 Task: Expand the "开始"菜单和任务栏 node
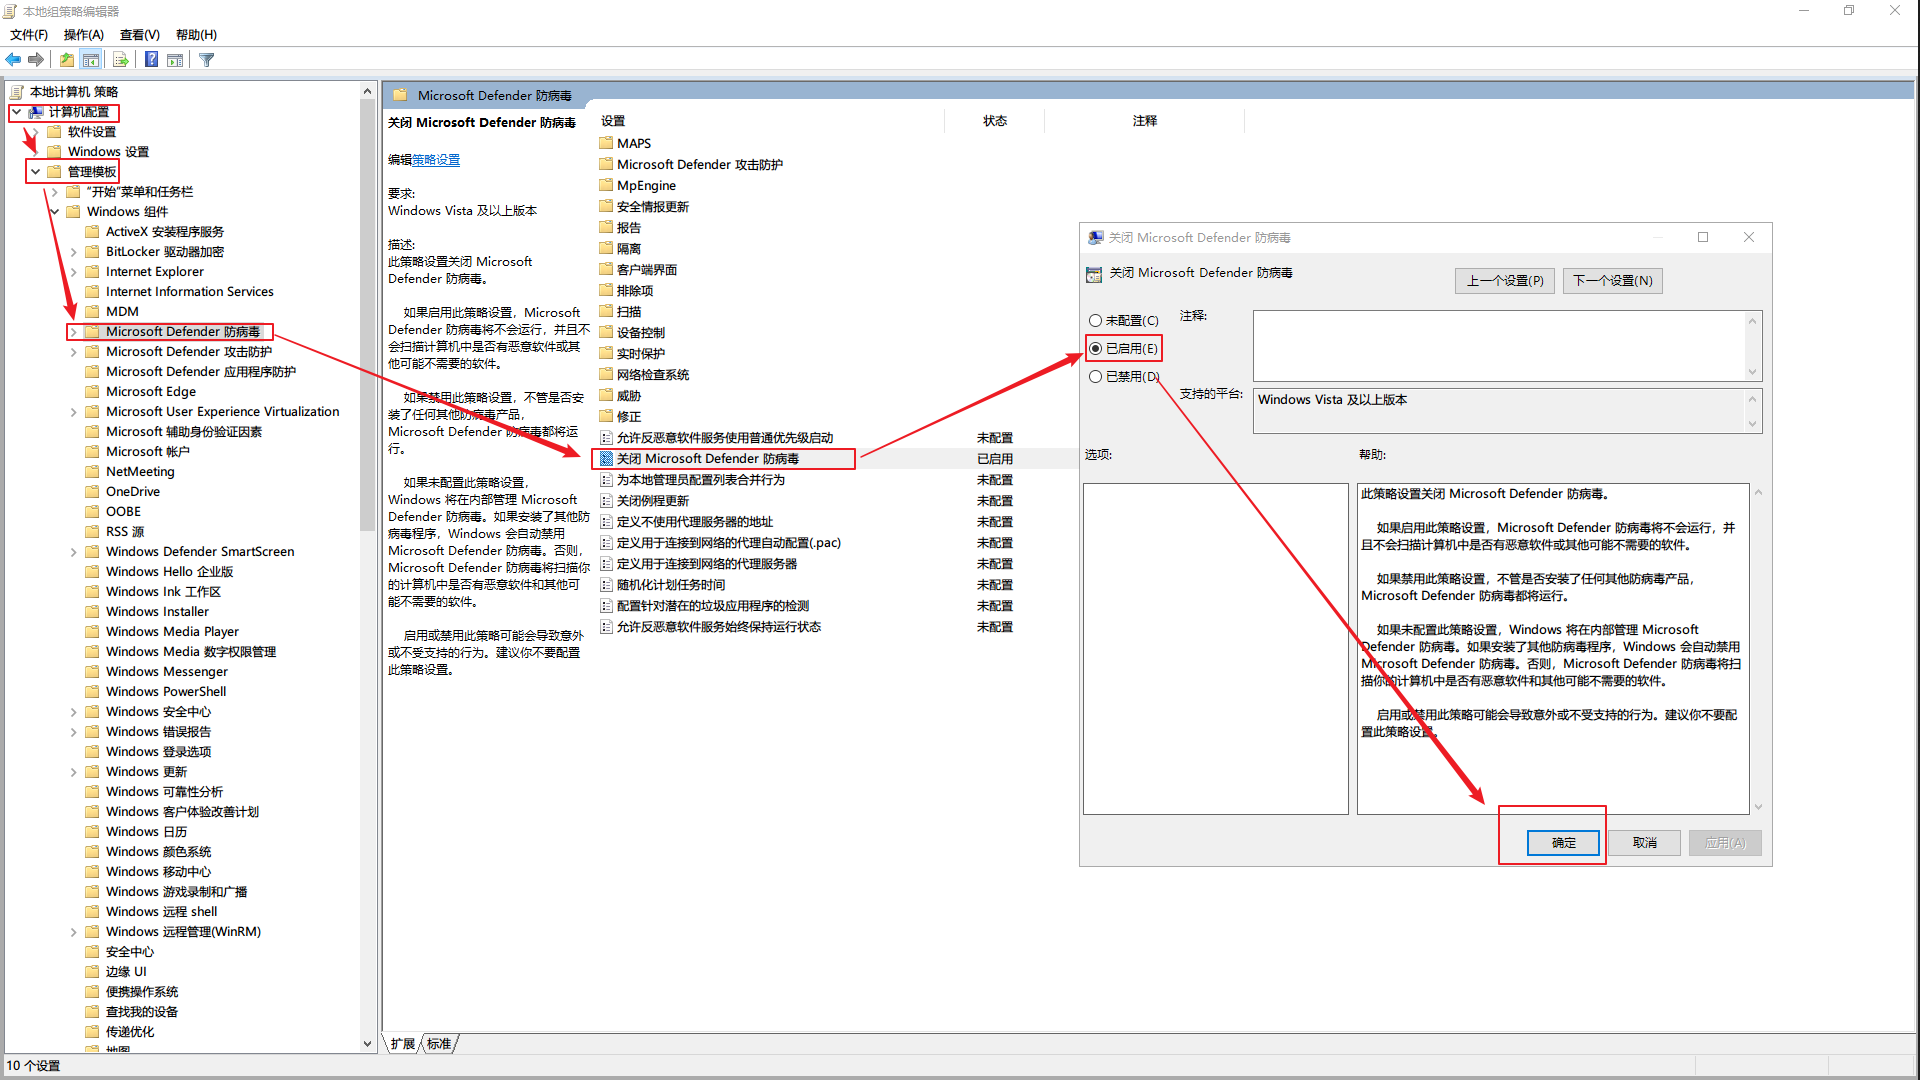(x=54, y=192)
